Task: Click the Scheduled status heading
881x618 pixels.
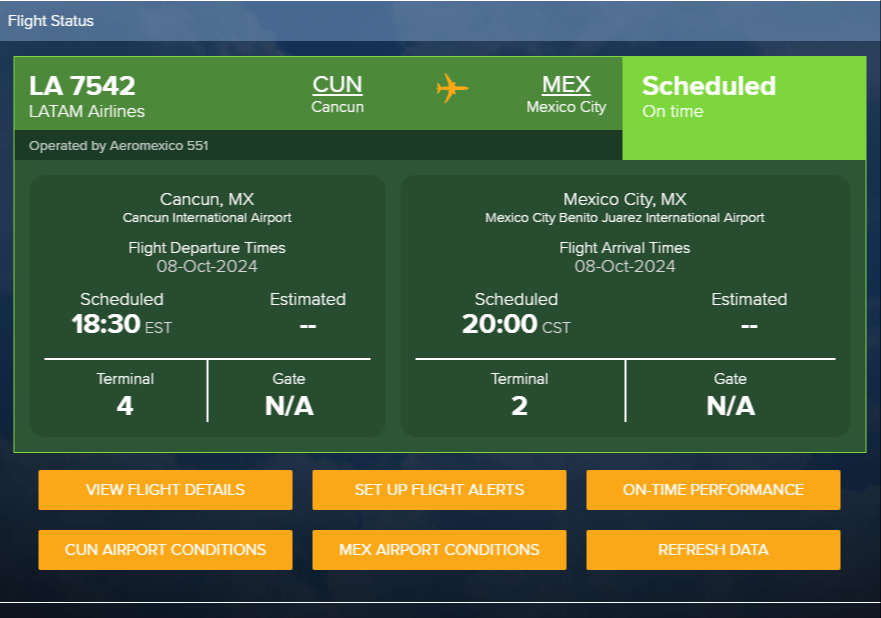Action: coord(709,86)
